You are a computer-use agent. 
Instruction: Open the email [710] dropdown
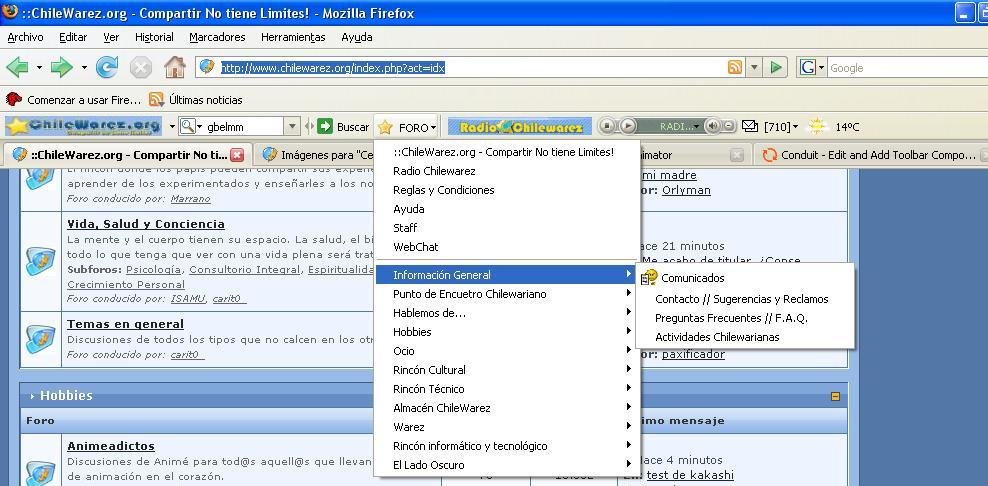781,127
